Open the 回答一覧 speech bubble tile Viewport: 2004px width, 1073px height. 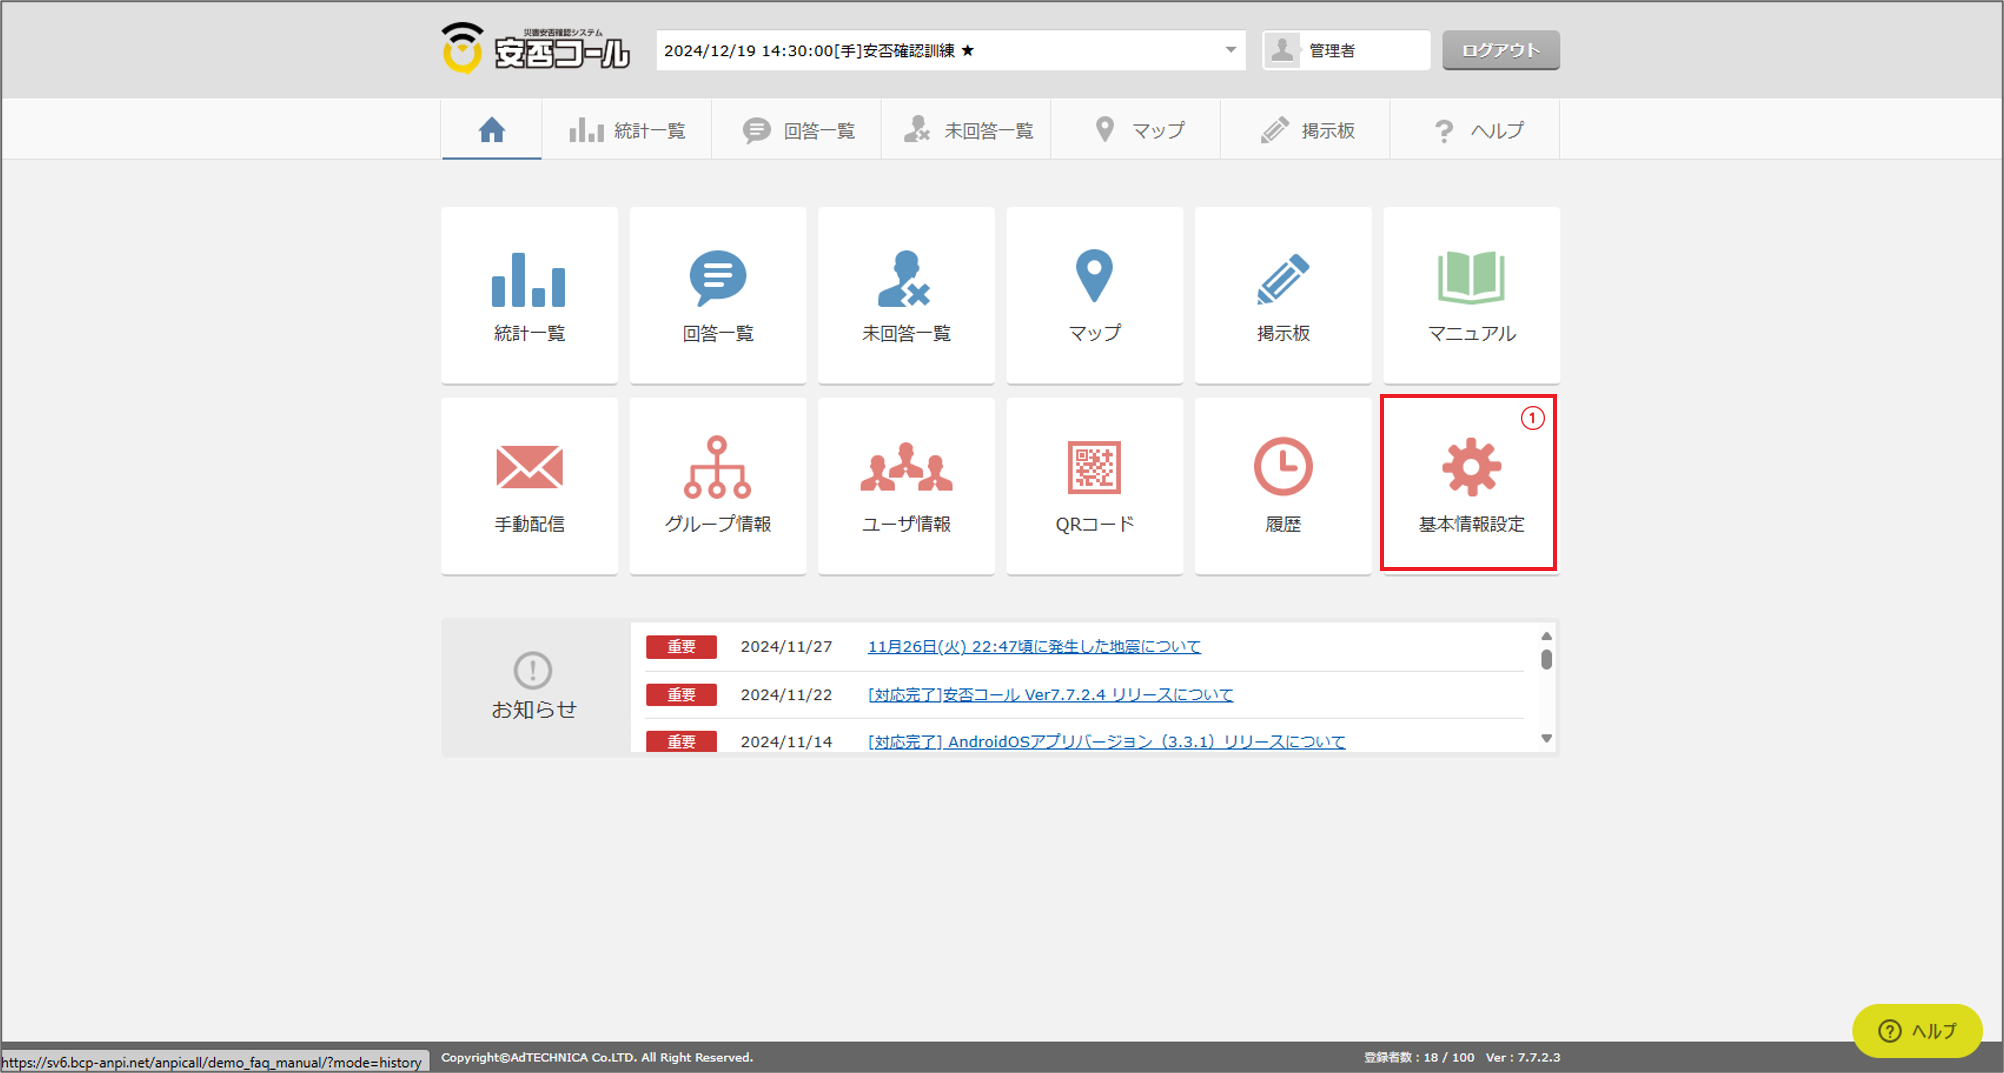[717, 295]
